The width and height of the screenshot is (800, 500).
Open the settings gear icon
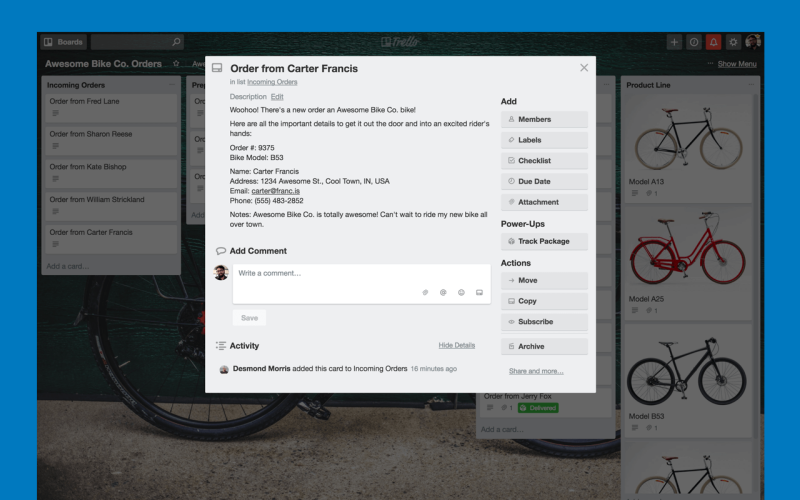(733, 42)
